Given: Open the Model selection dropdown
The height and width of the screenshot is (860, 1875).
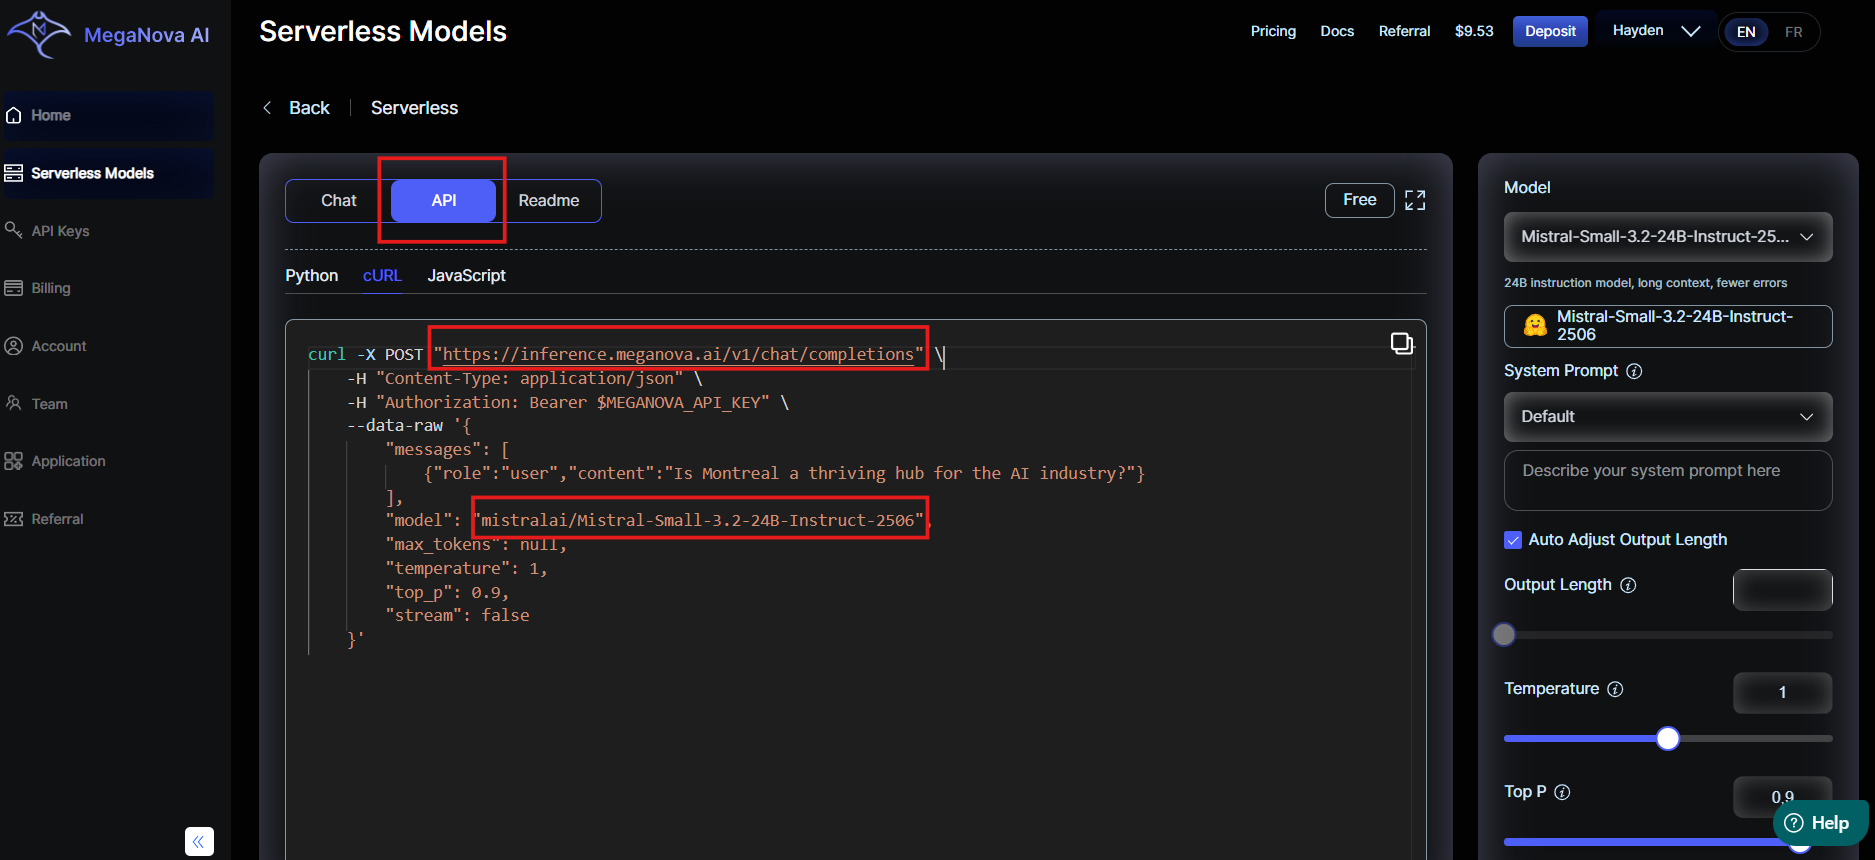Looking at the screenshot, I should 1667,237.
